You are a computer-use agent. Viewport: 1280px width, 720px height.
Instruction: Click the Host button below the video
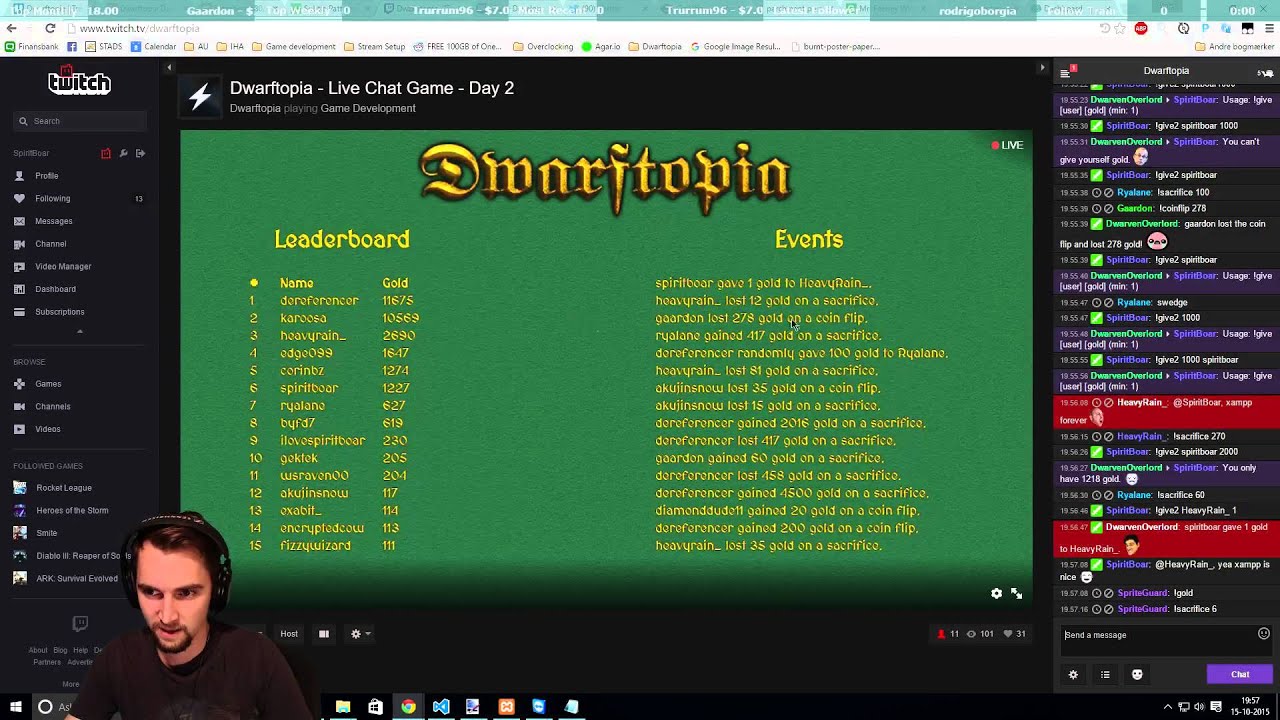[289, 634]
